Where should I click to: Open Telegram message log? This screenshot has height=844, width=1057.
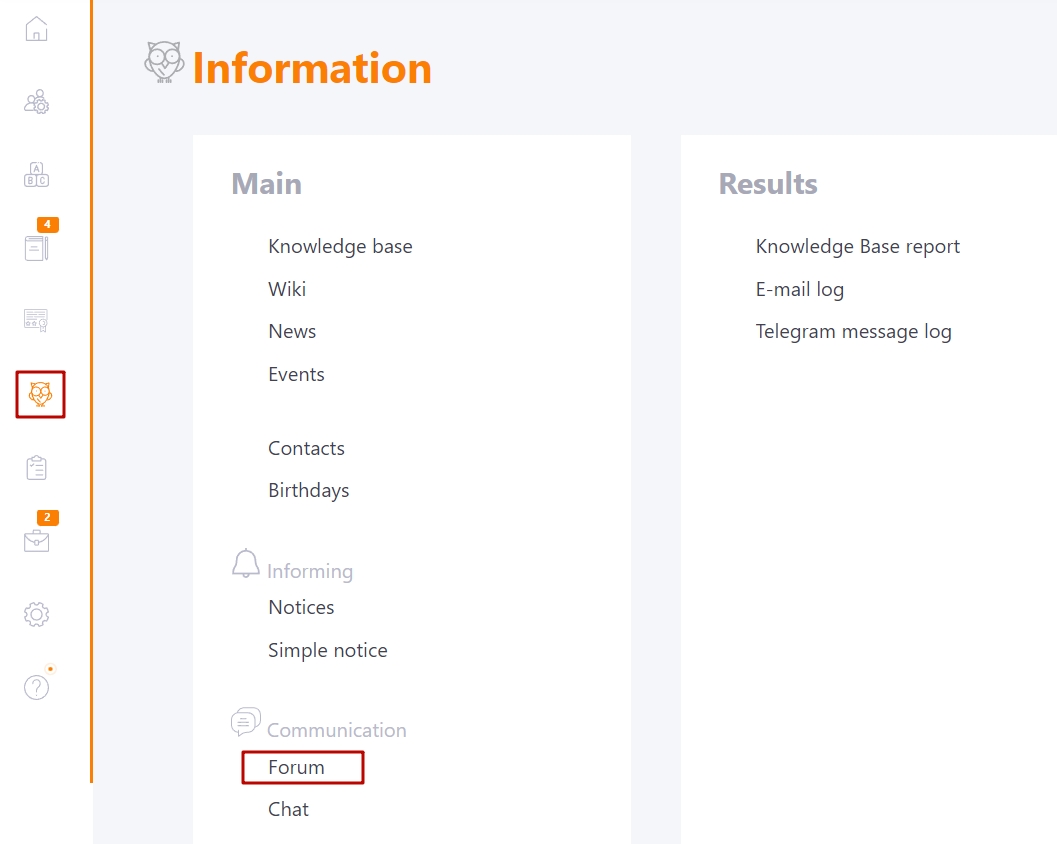pyautogui.click(x=853, y=332)
